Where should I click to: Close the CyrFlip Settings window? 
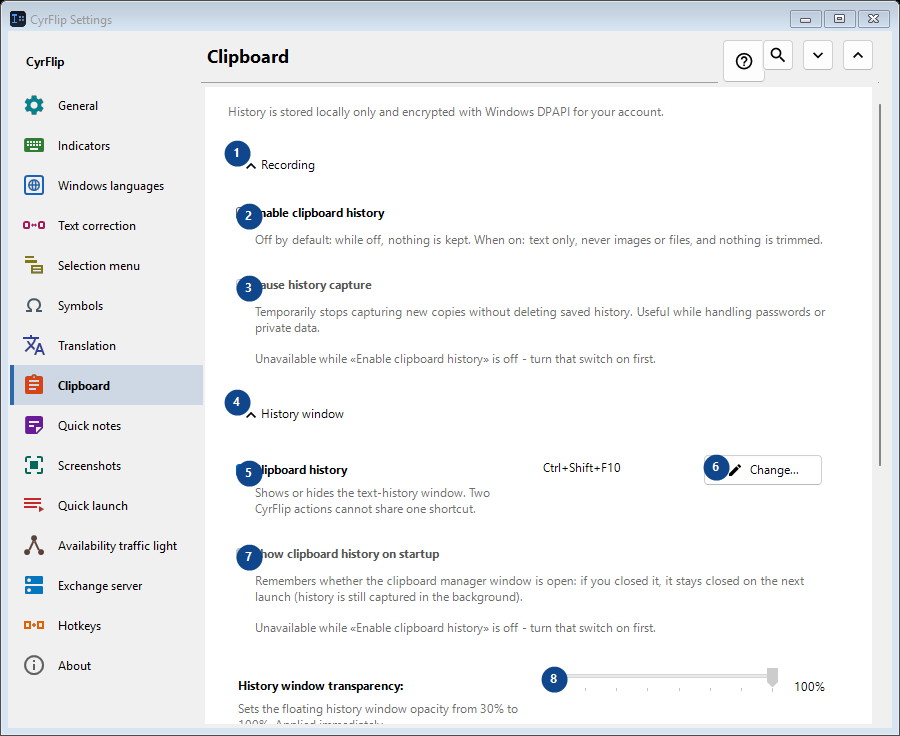click(x=874, y=19)
